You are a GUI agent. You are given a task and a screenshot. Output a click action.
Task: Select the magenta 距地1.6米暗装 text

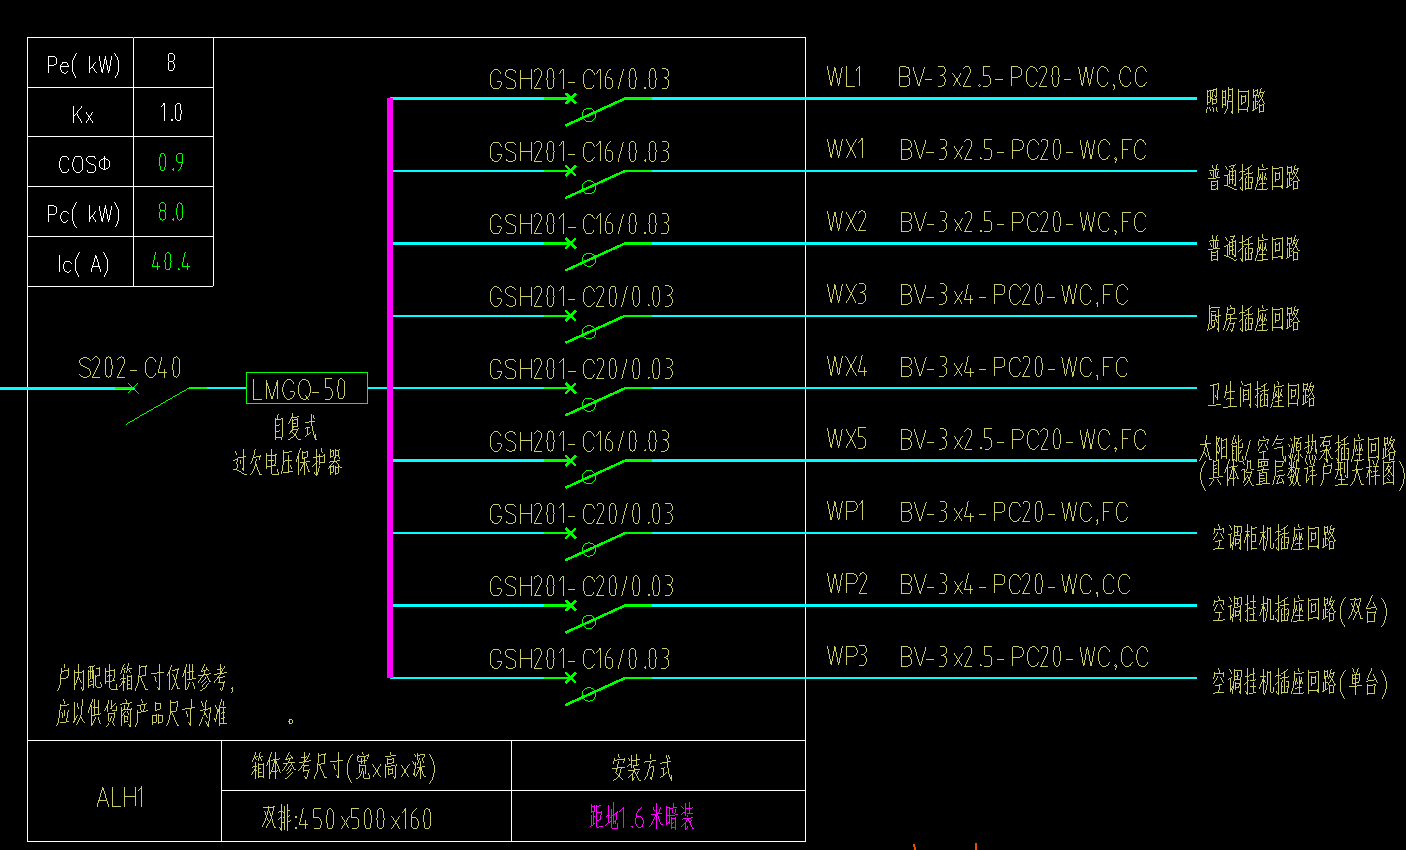[642, 818]
